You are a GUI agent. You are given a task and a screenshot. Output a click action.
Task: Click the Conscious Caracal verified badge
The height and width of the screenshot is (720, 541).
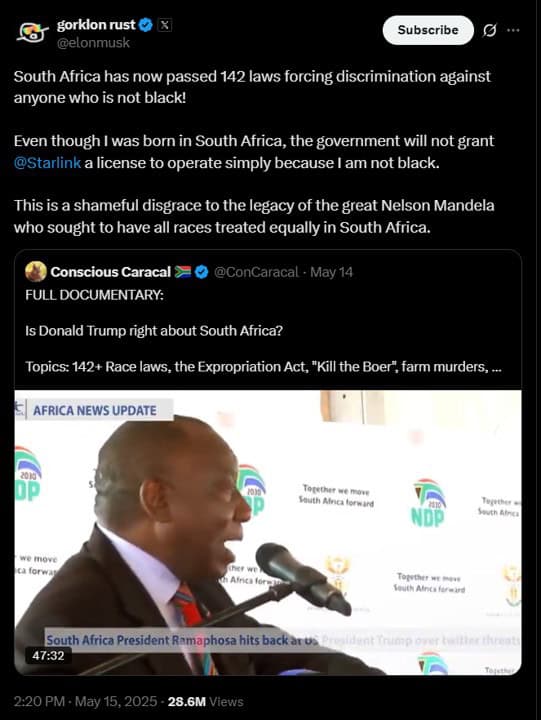(x=201, y=272)
